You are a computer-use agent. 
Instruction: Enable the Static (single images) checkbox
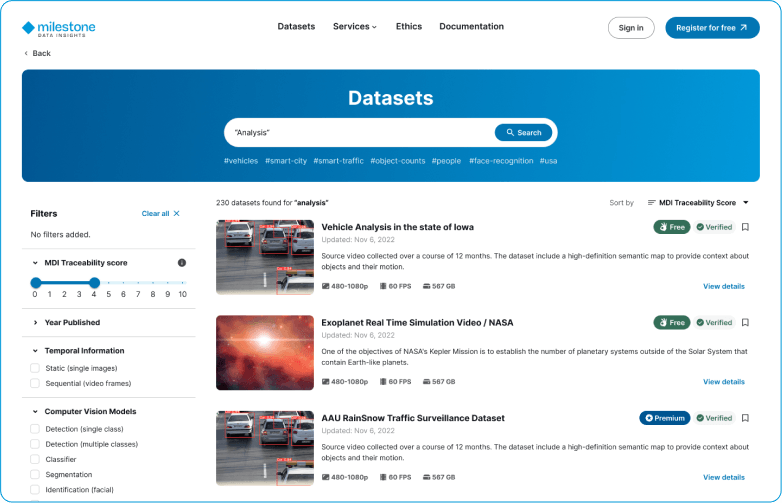coord(35,369)
